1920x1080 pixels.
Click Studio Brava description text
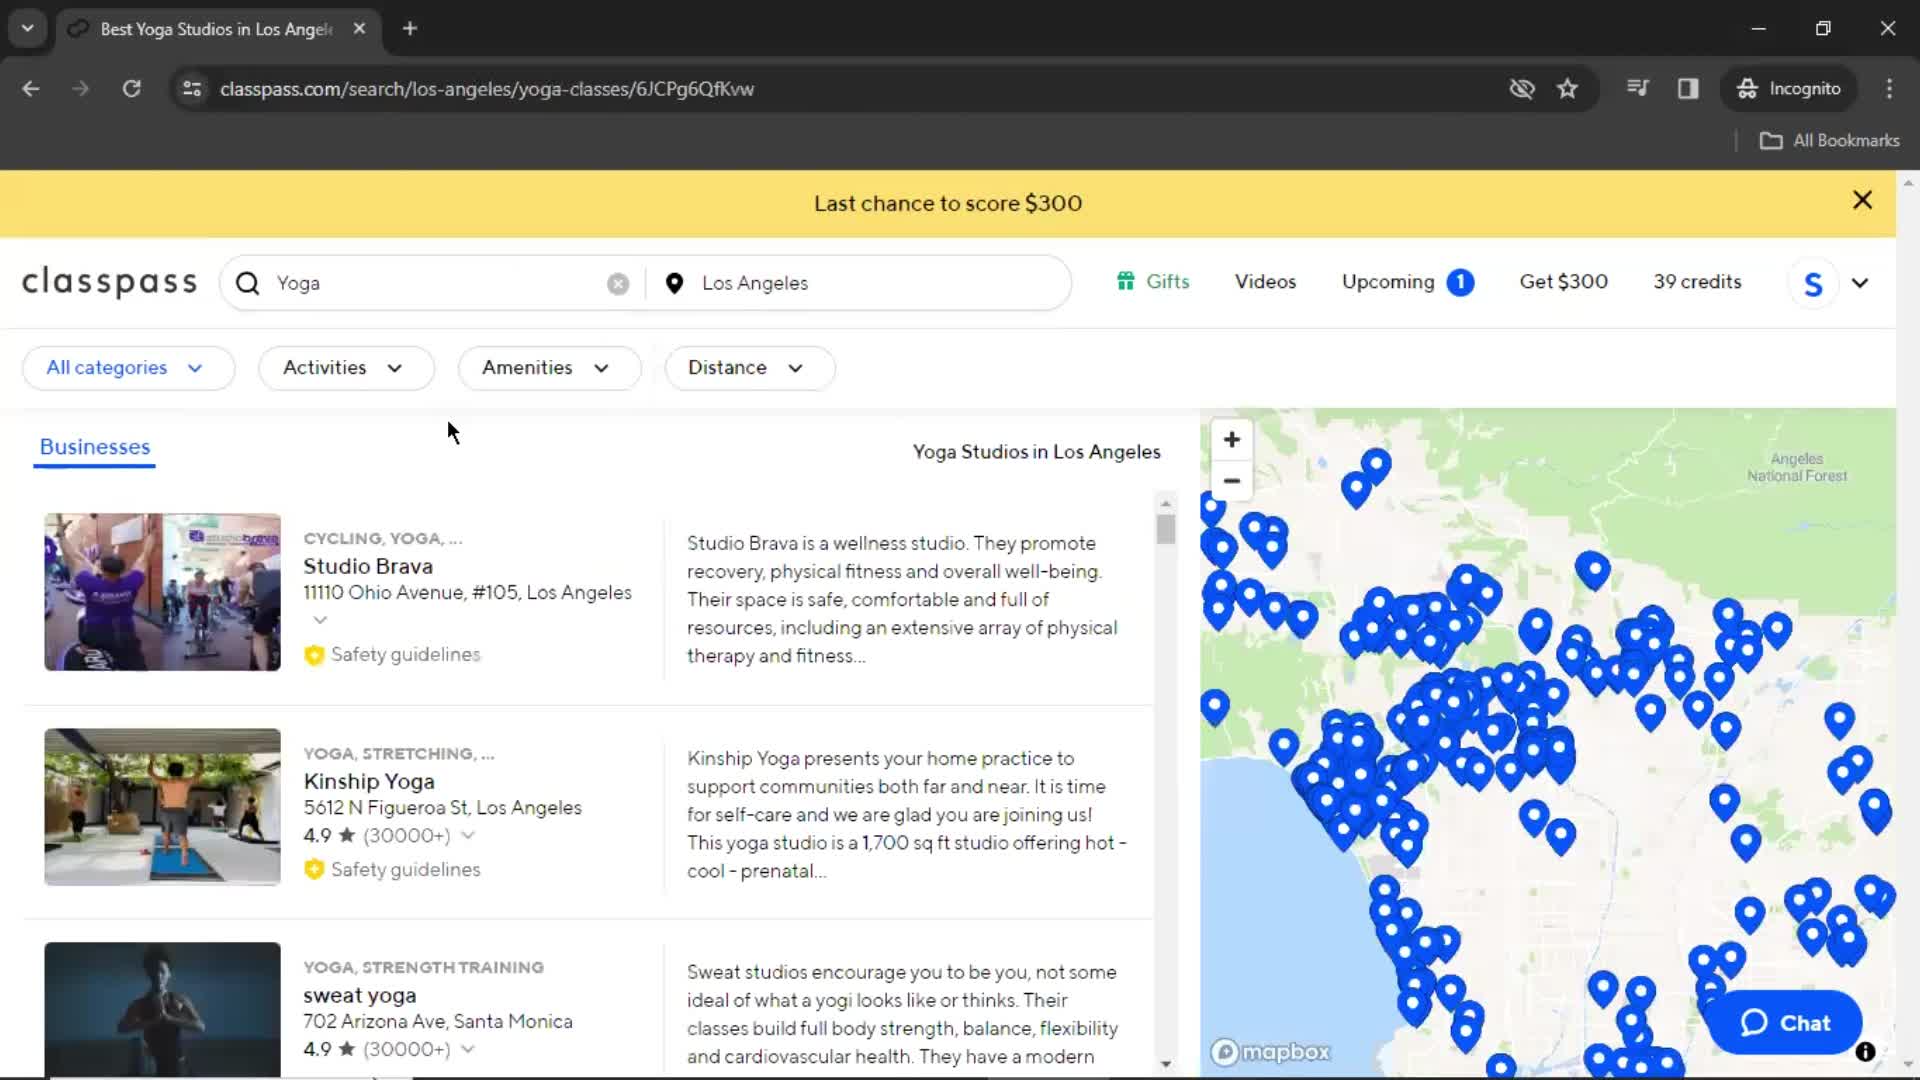(902, 599)
